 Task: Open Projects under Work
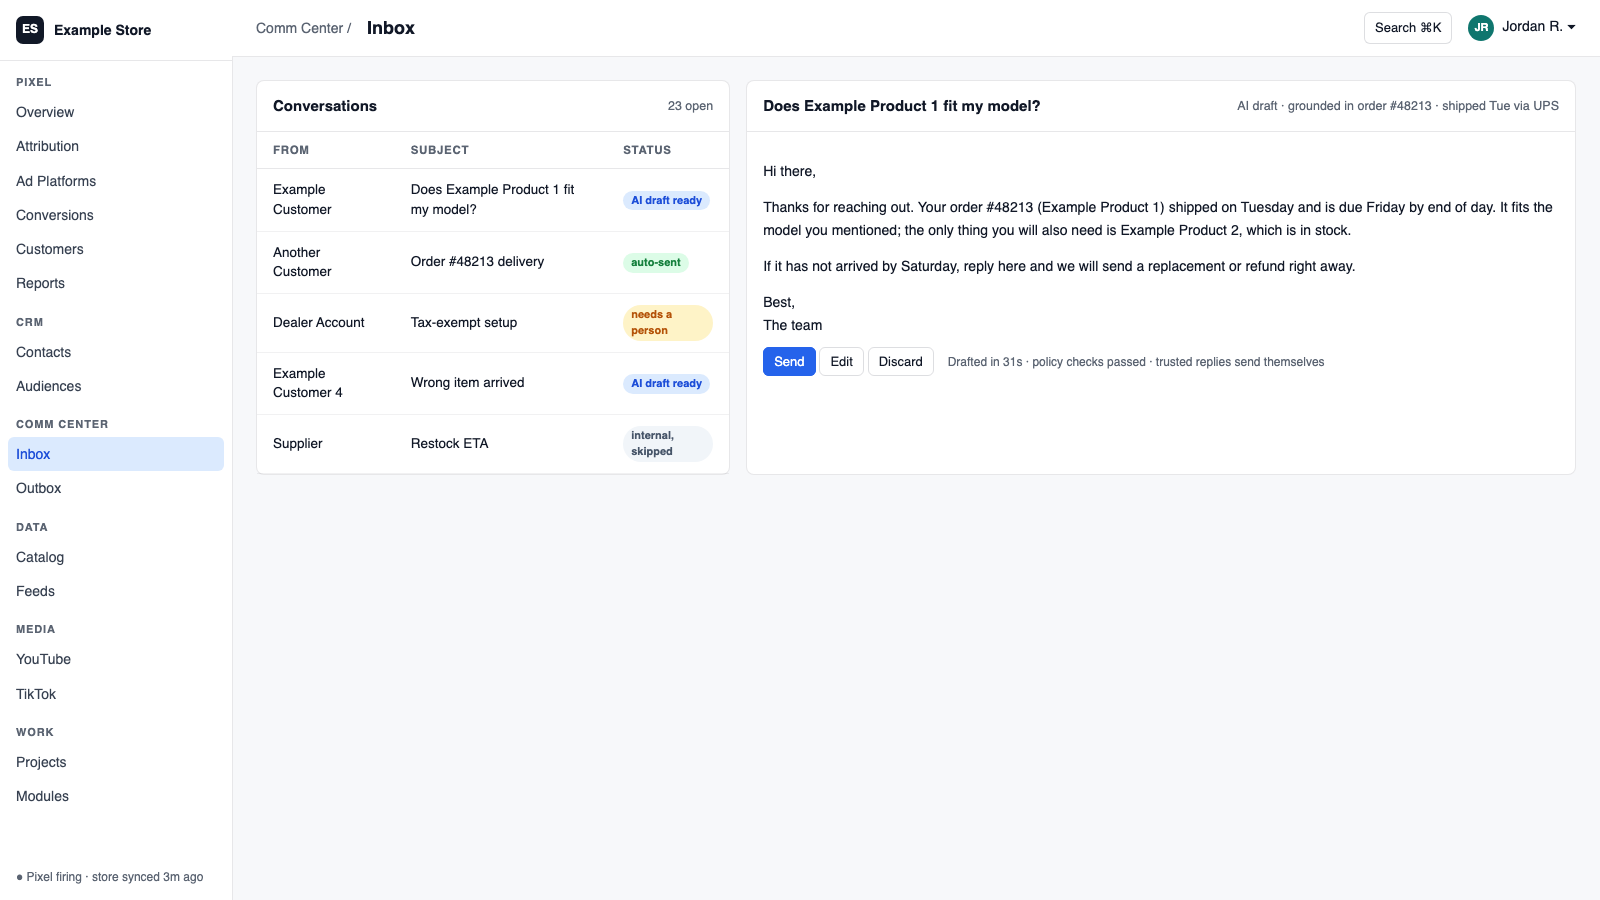(116, 762)
